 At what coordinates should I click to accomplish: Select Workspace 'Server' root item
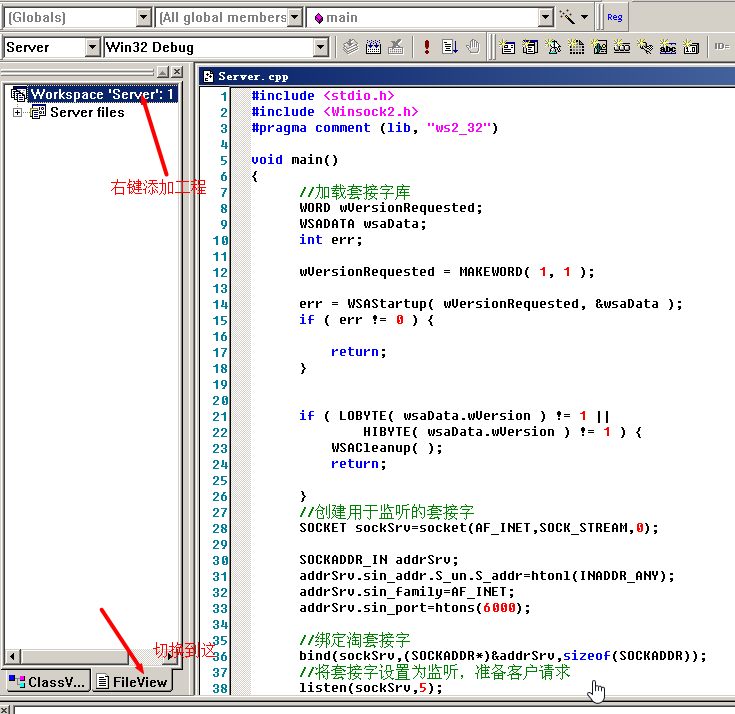[x=102, y=94]
